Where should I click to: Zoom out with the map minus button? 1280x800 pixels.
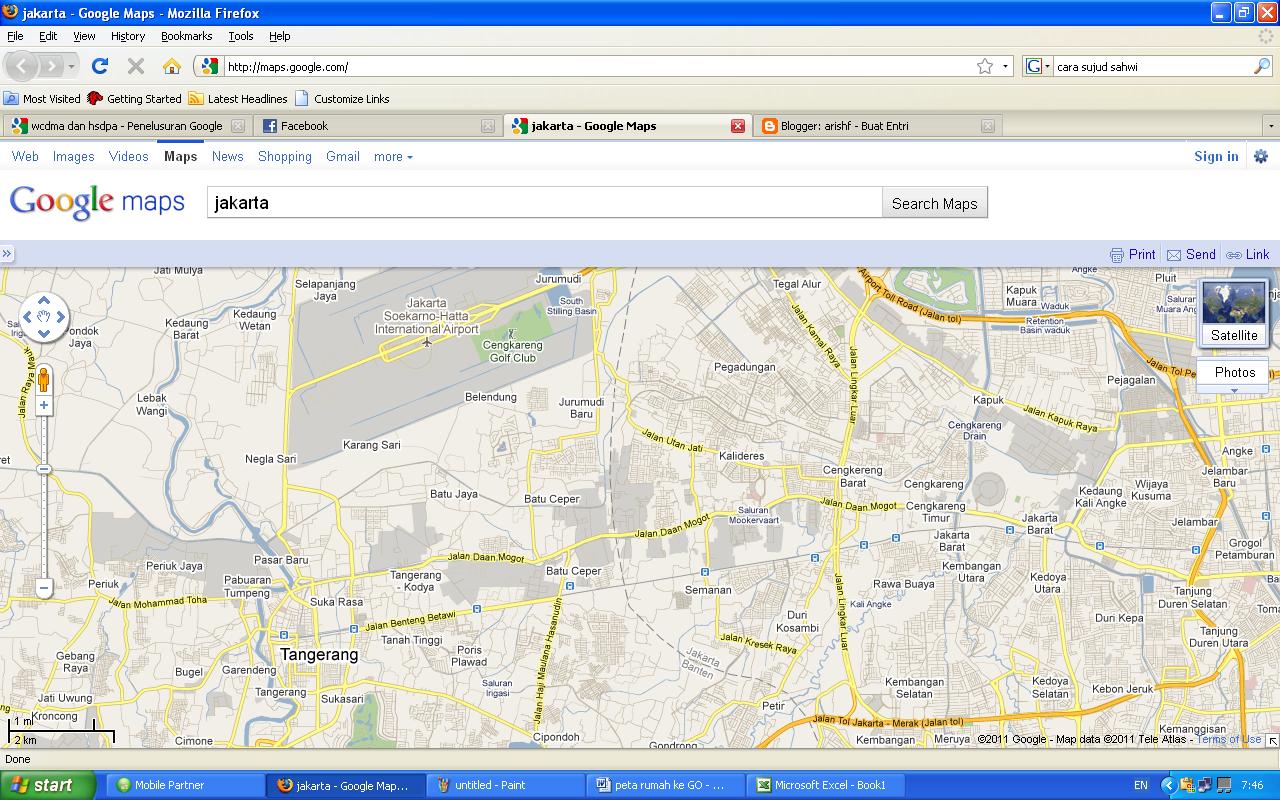[44, 588]
